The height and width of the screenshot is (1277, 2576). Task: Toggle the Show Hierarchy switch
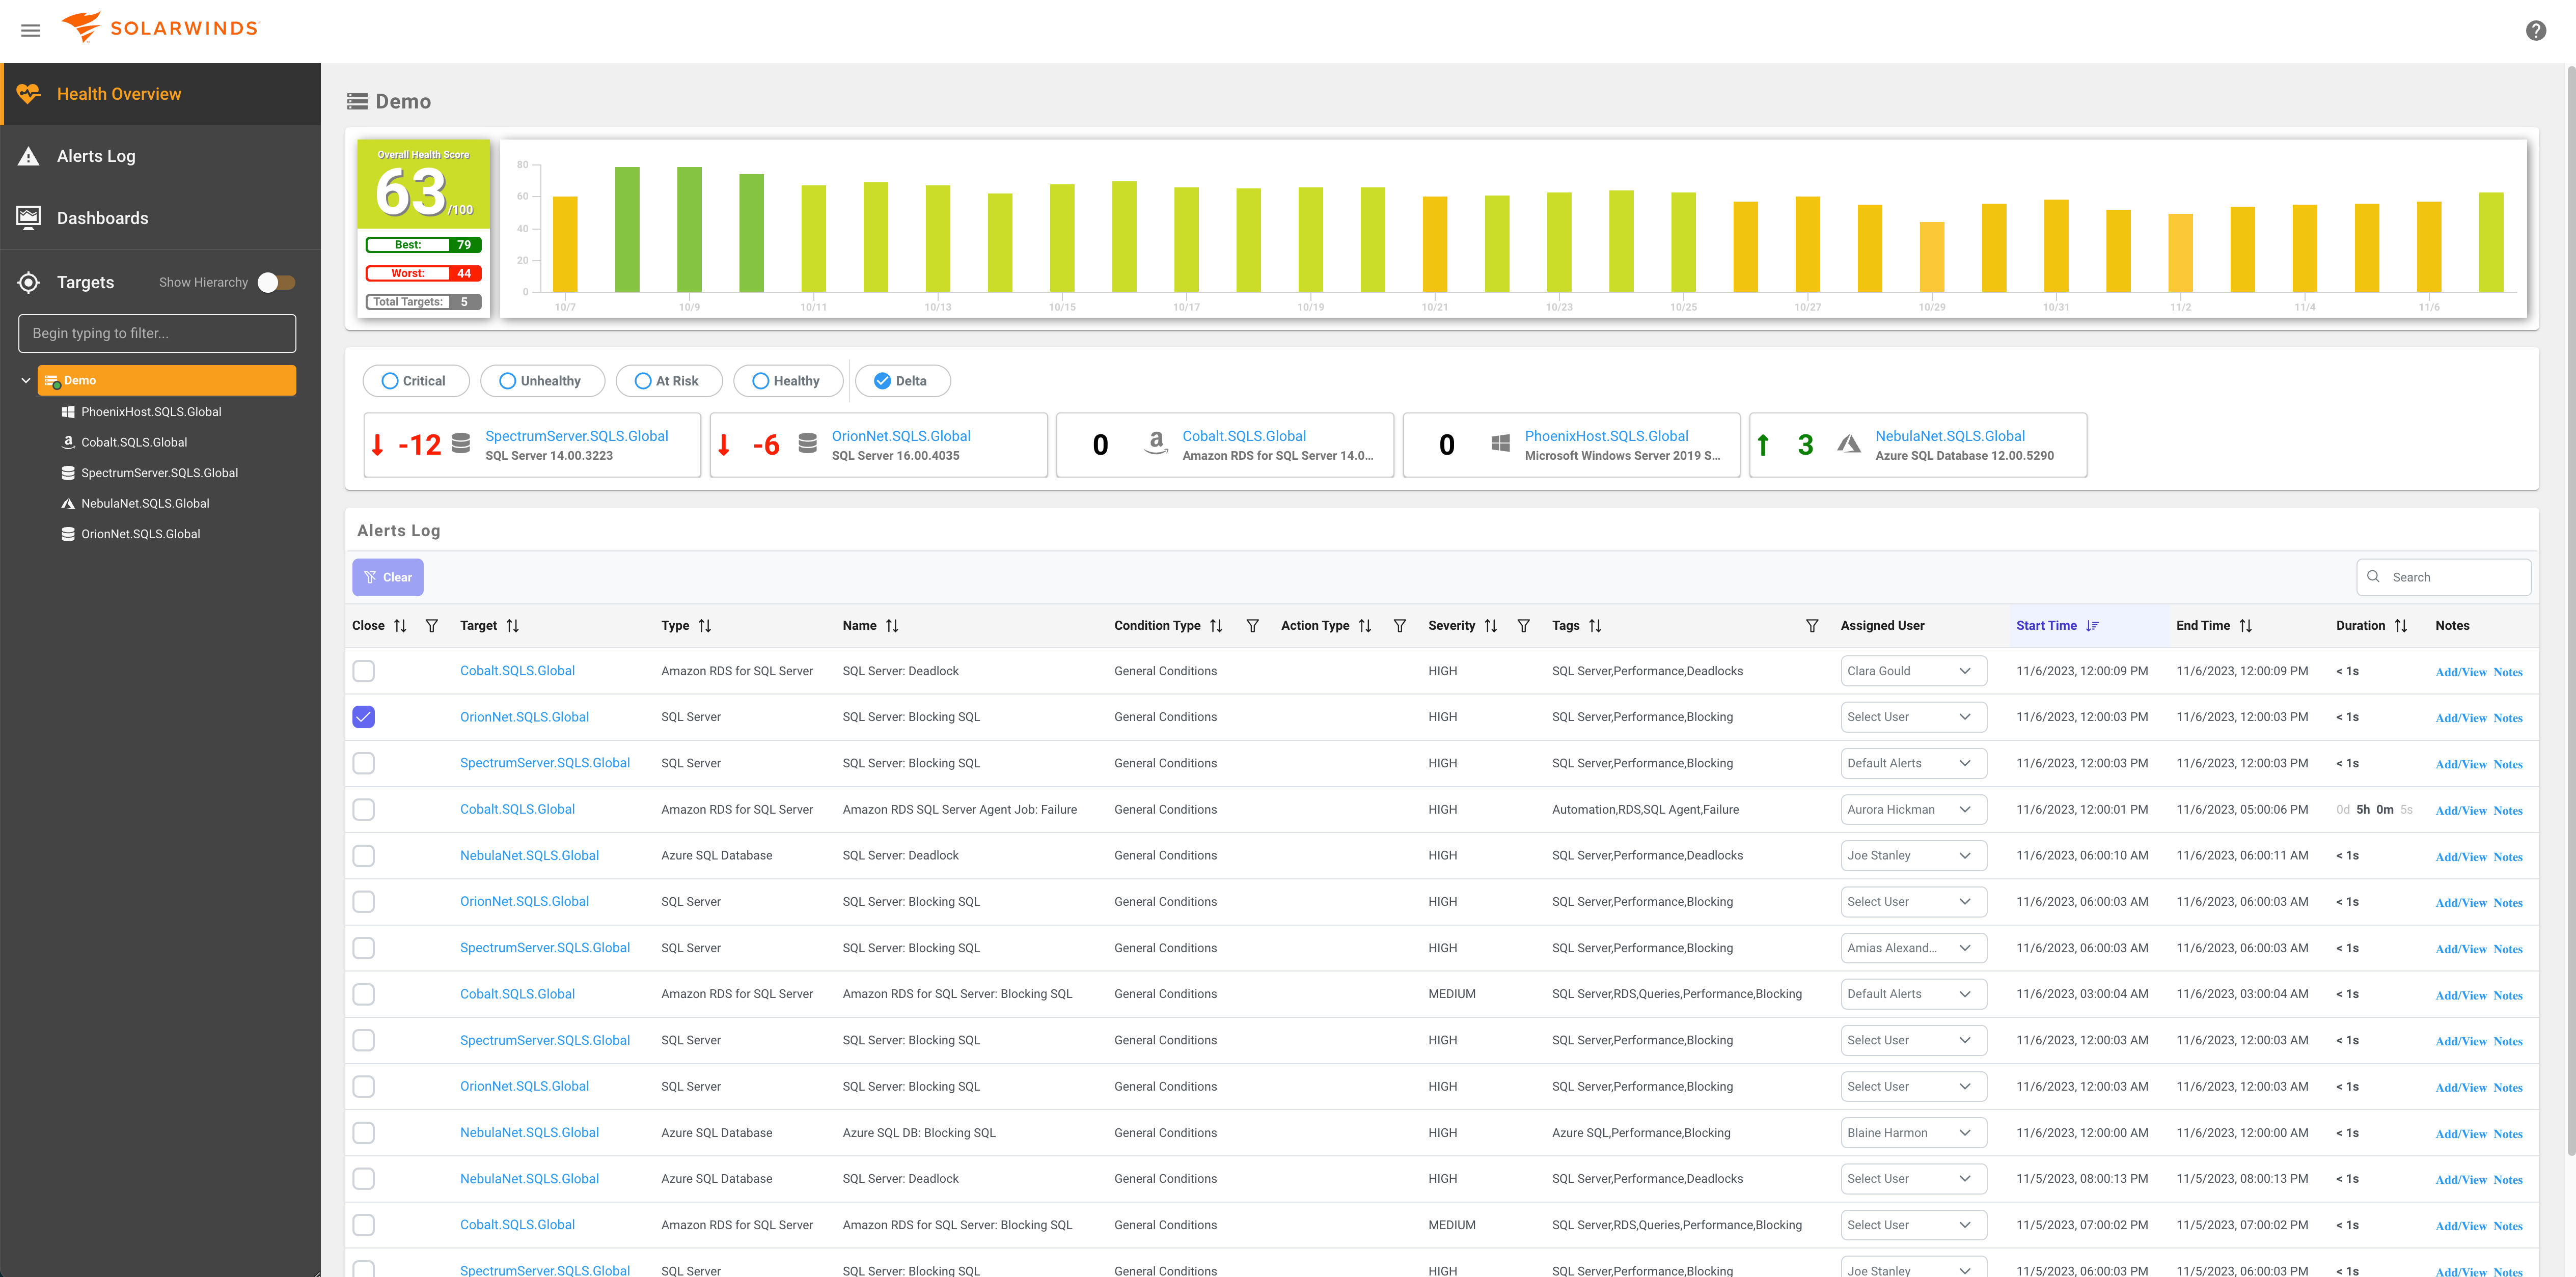click(276, 283)
